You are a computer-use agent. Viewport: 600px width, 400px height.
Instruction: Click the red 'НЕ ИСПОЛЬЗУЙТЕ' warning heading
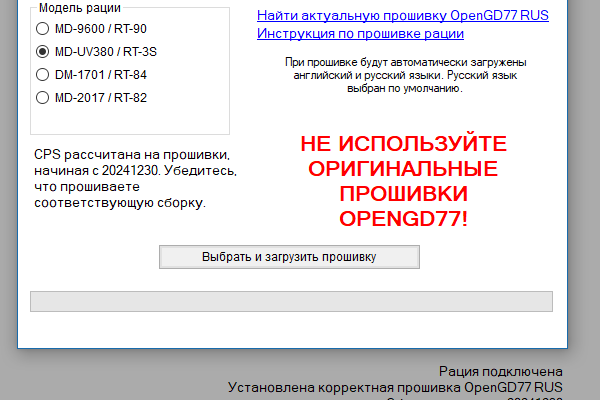point(403,143)
